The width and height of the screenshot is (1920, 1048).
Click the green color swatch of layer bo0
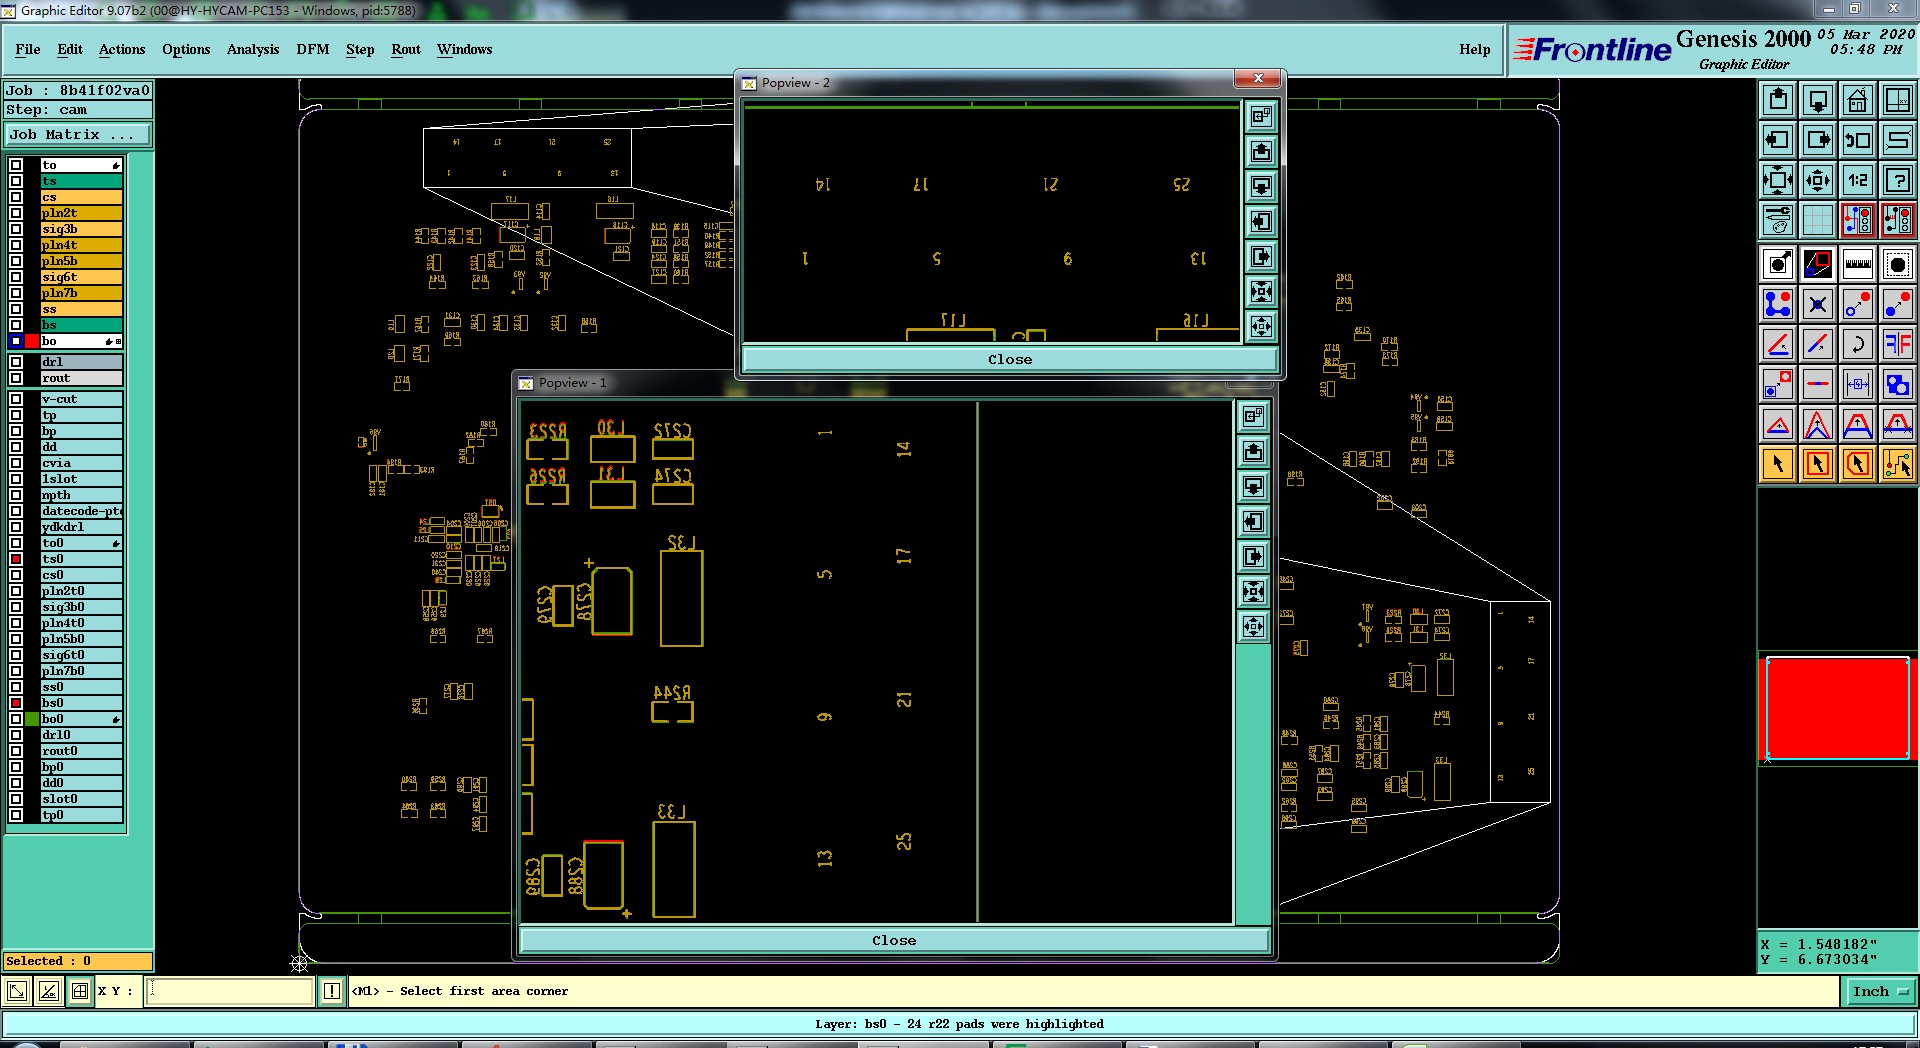pyautogui.click(x=32, y=719)
